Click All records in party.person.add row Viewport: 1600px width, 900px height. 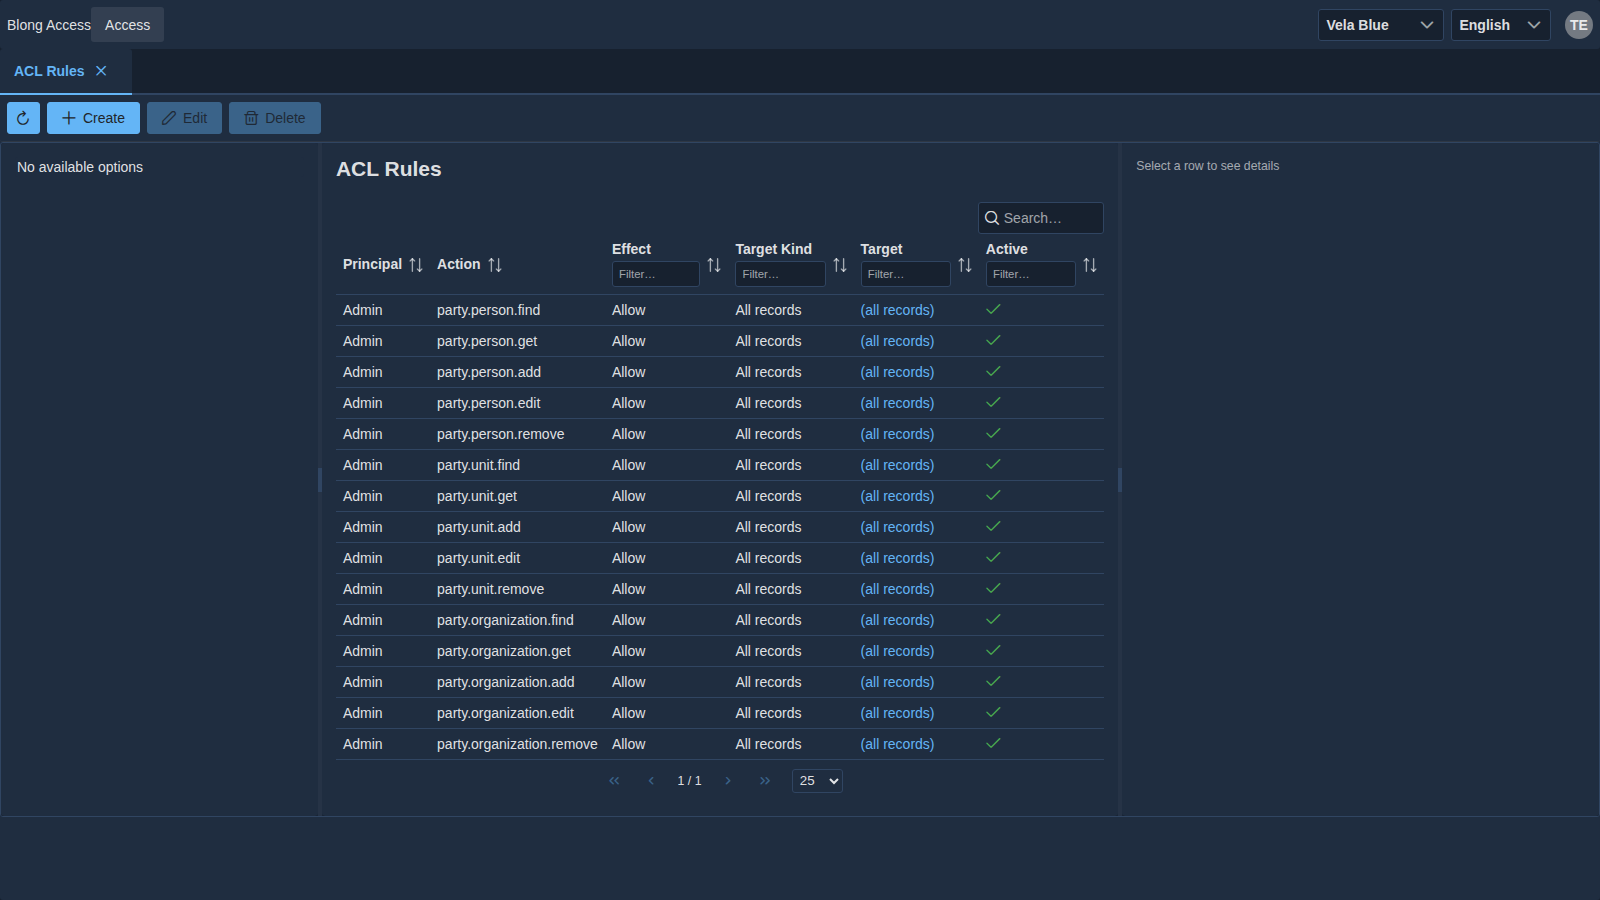pos(768,372)
